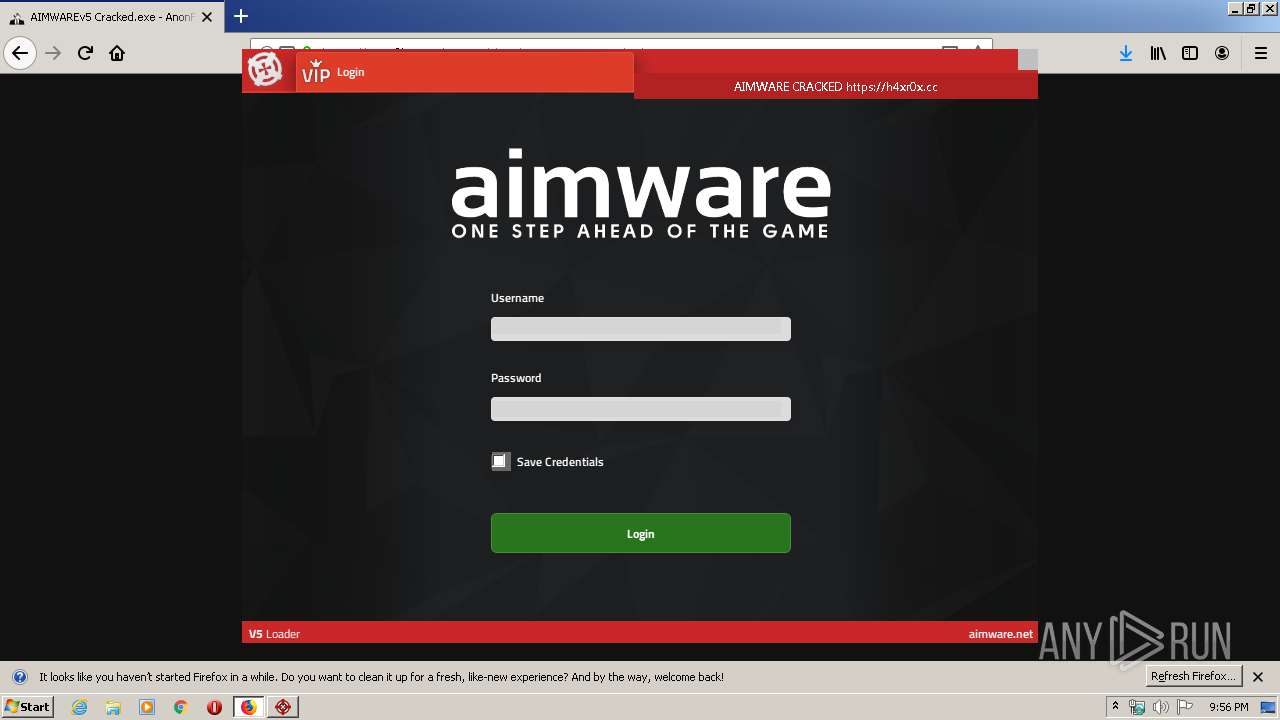
Task: Toggle the Firefox sidebar icon
Action: 1190,53
